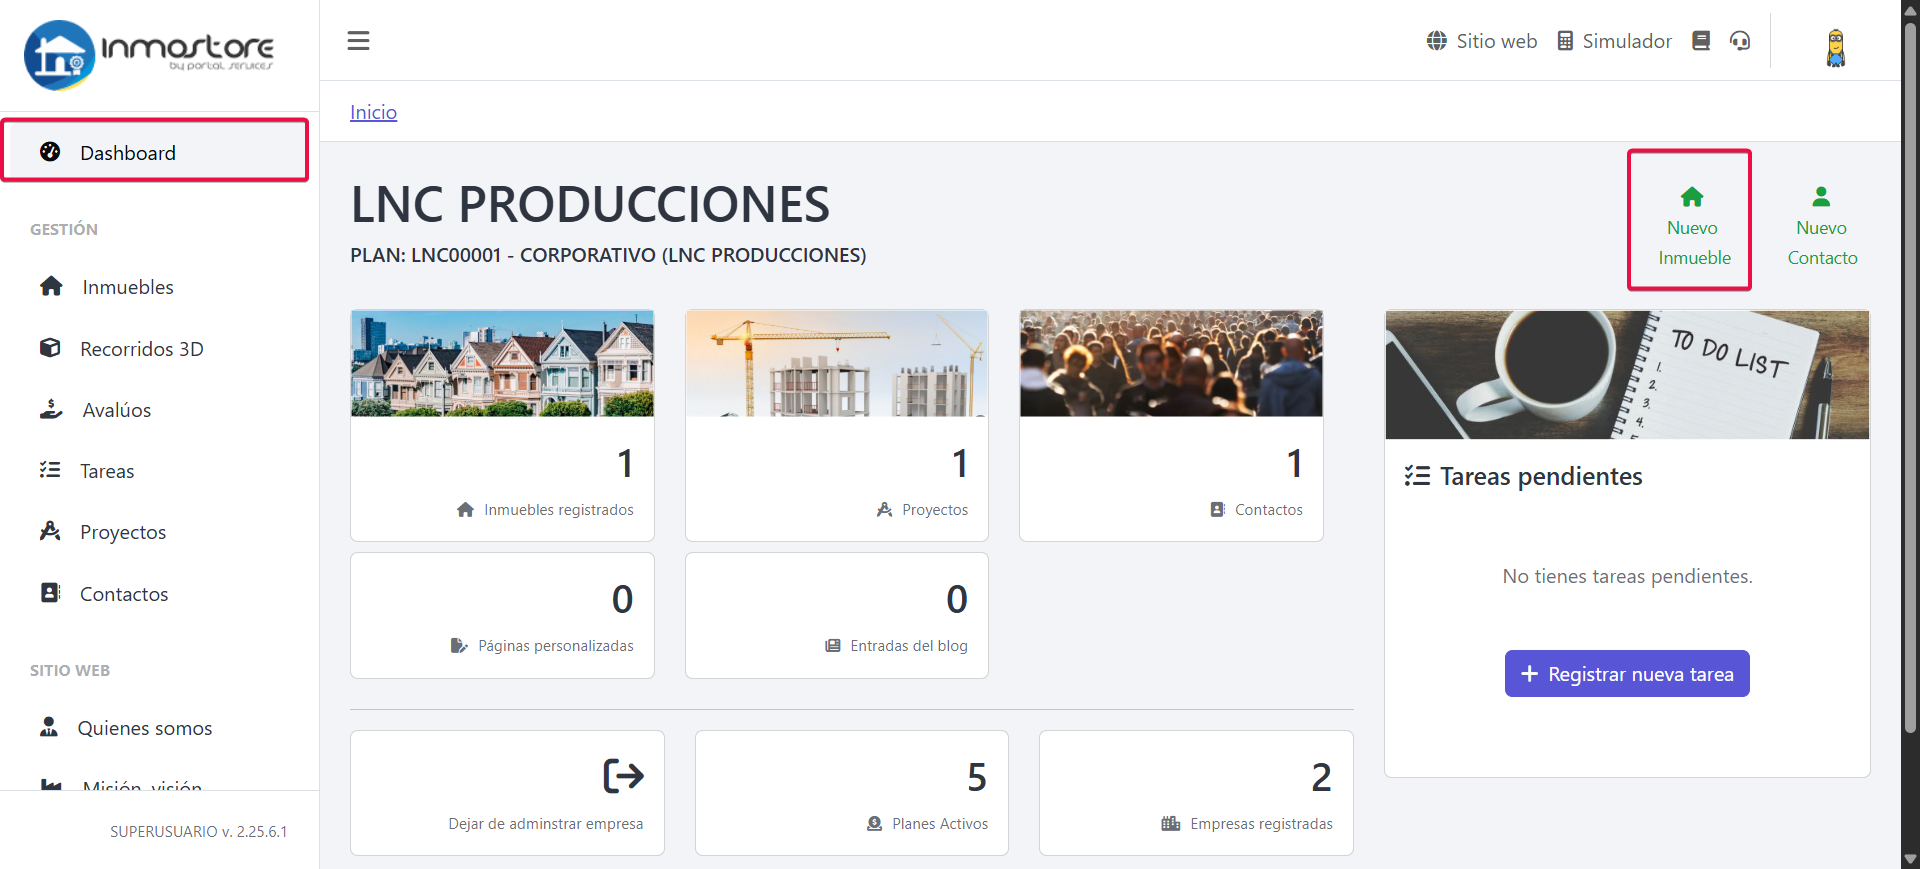Screen dimensions: 1920x869
Task: Open the Sitio web globe link
Action: [x=1481, y=41]
